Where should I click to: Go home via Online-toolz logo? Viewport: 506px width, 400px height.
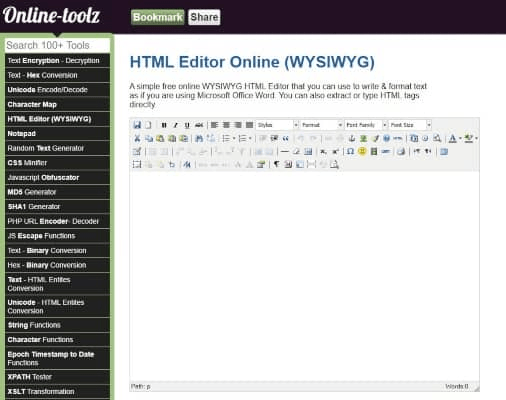[51, 15]
